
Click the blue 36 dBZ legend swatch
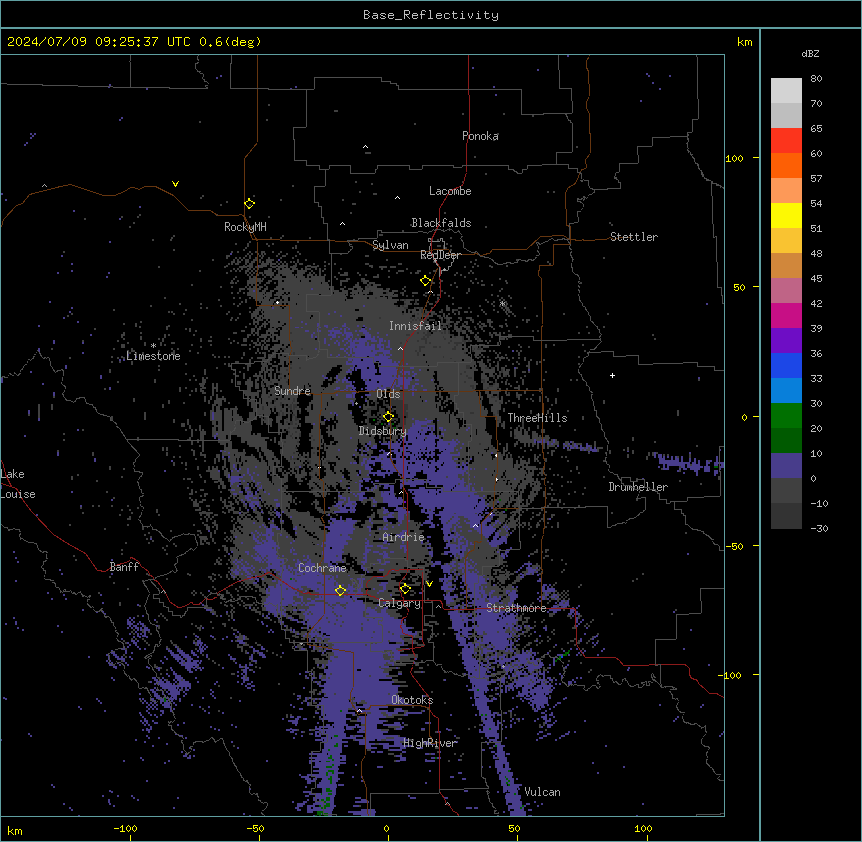tap(786, 365)
